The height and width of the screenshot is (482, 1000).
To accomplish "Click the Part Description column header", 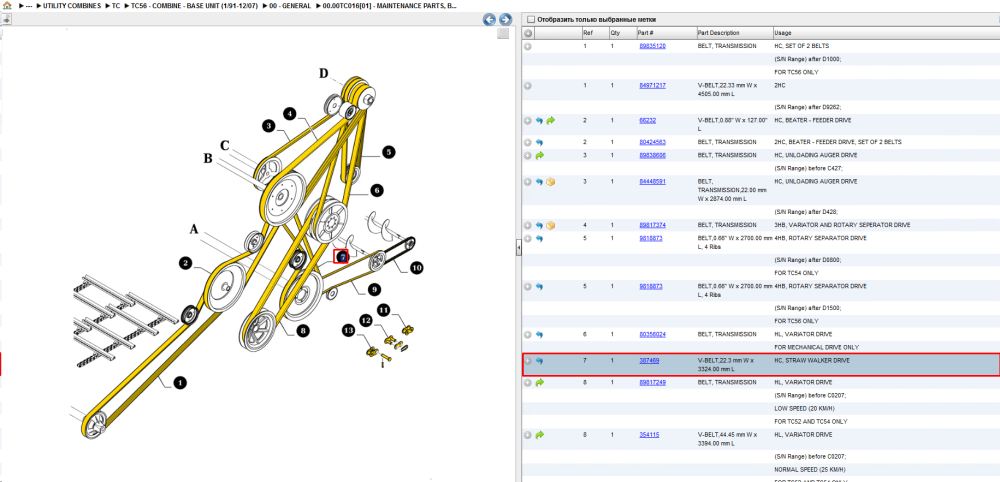I will click(x=733, y=33).
